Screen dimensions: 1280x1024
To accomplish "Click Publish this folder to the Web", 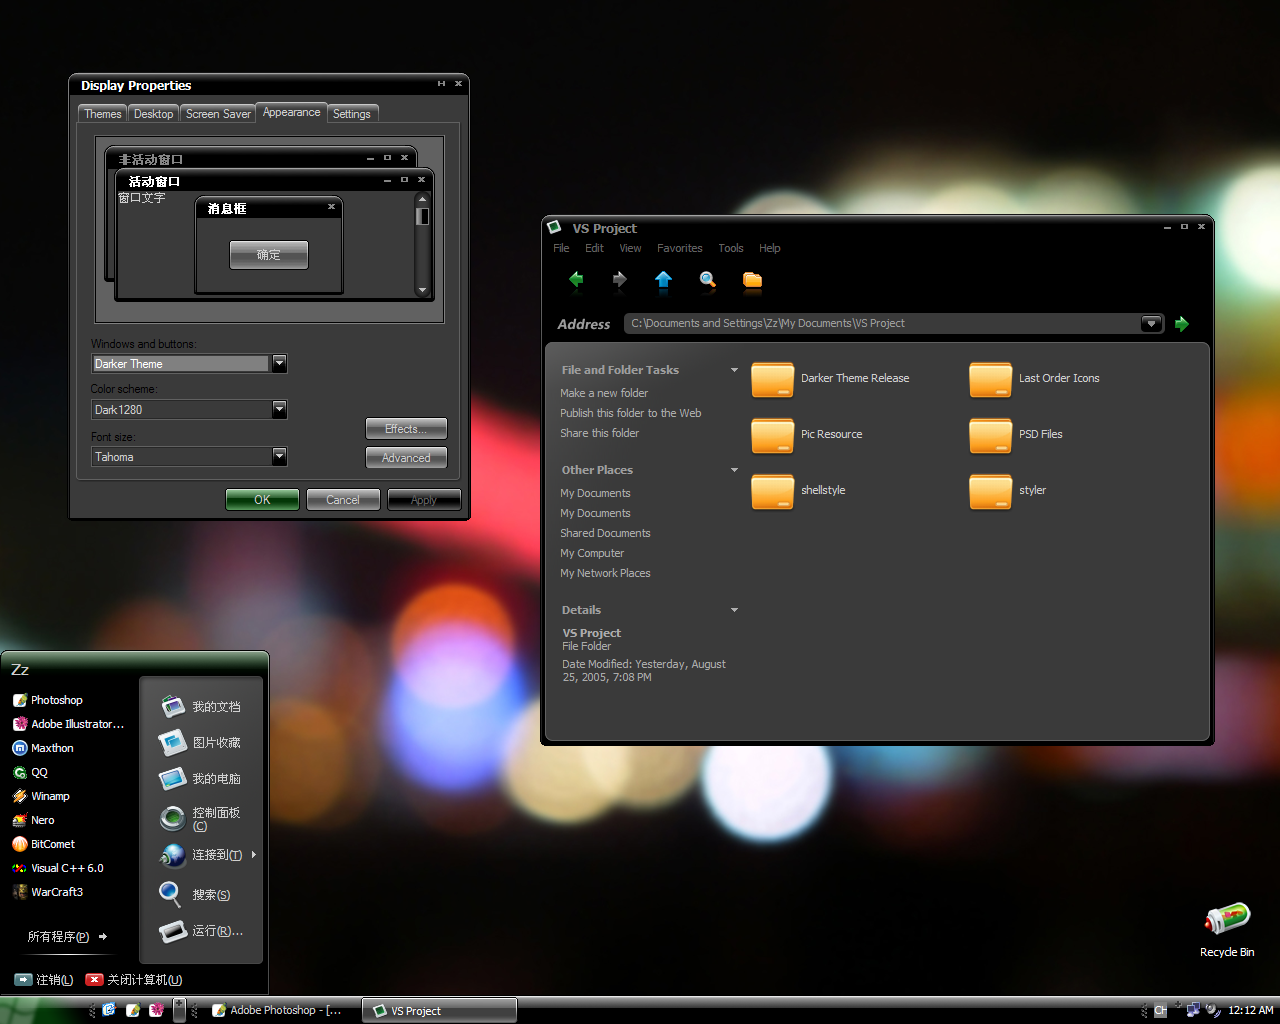I will click(630, 412).
